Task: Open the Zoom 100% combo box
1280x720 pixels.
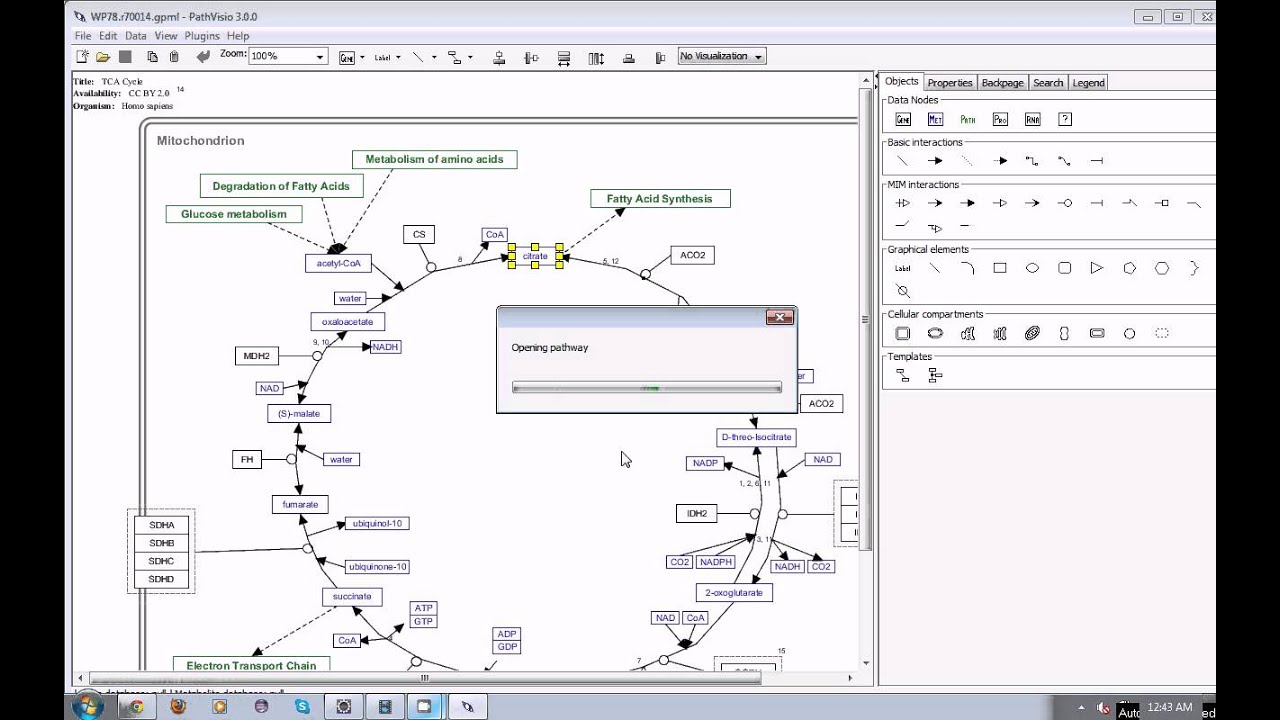Action: click(288, 57)
